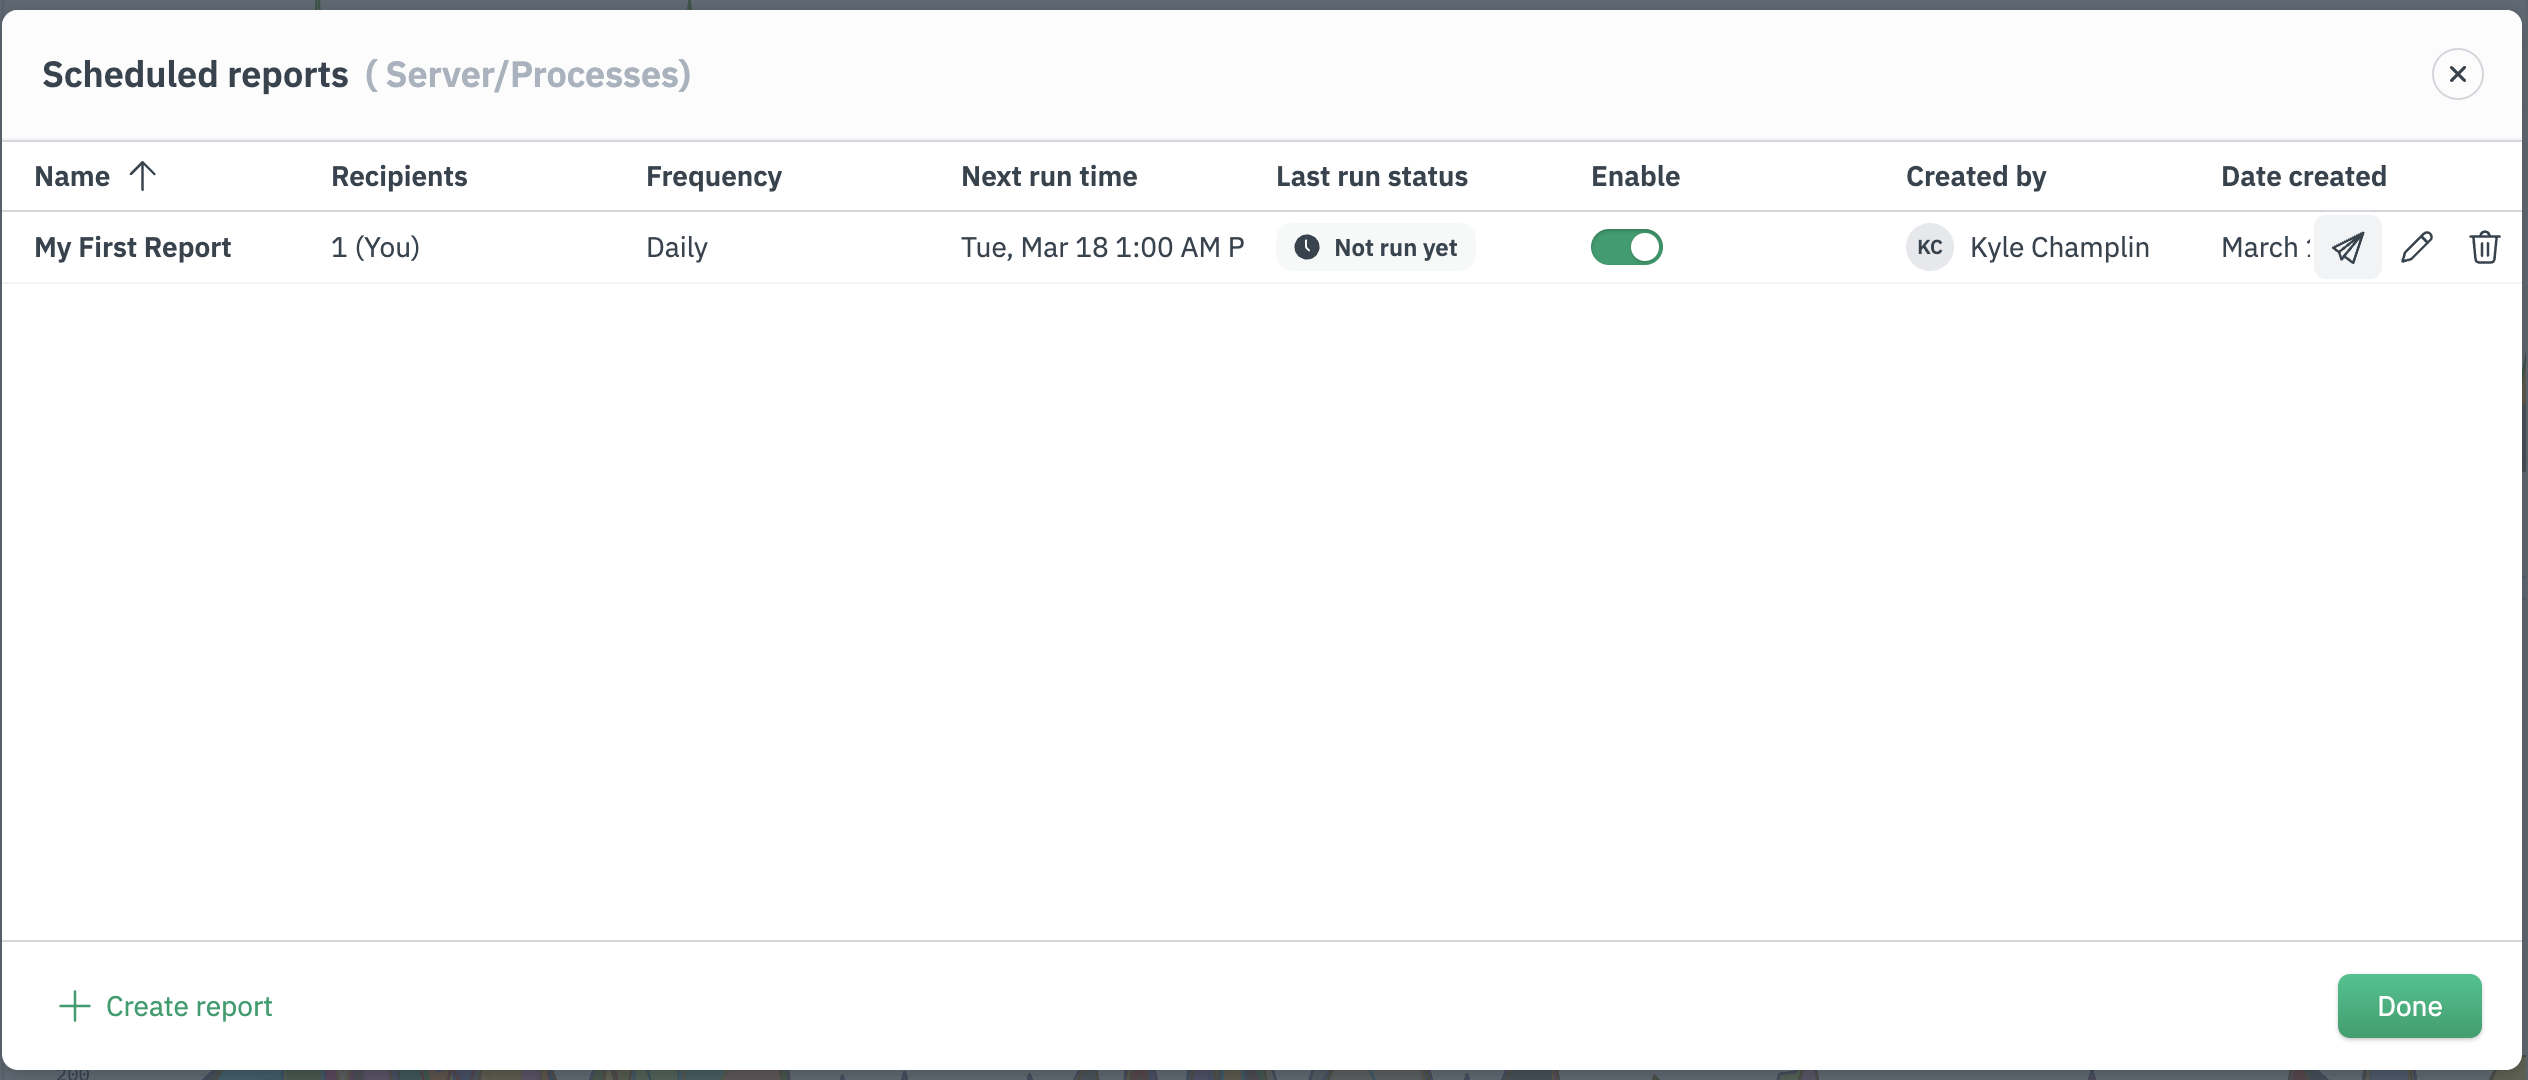Click the plus icon beside Create report

click(x=75, y=1006)
